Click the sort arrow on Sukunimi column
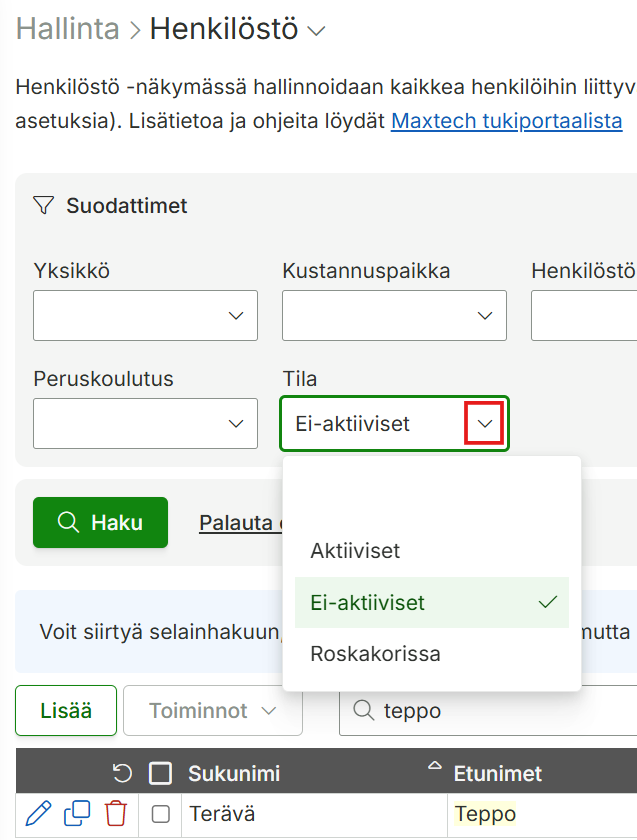Image resolution: width=637 pixels, height=840 pixels. (x=435, y=765)
